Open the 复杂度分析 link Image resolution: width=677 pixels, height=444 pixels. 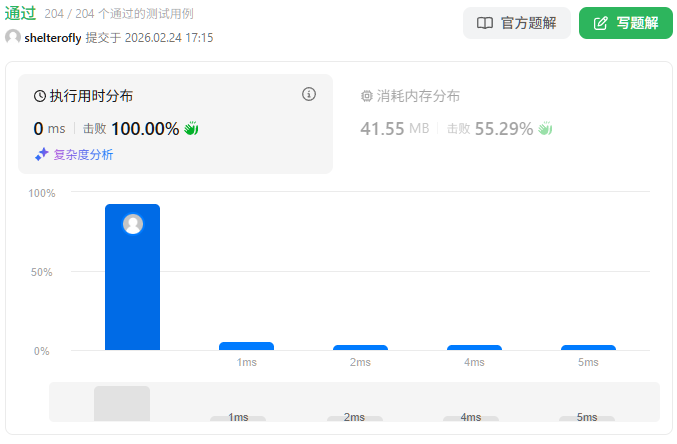click(83, 154)
